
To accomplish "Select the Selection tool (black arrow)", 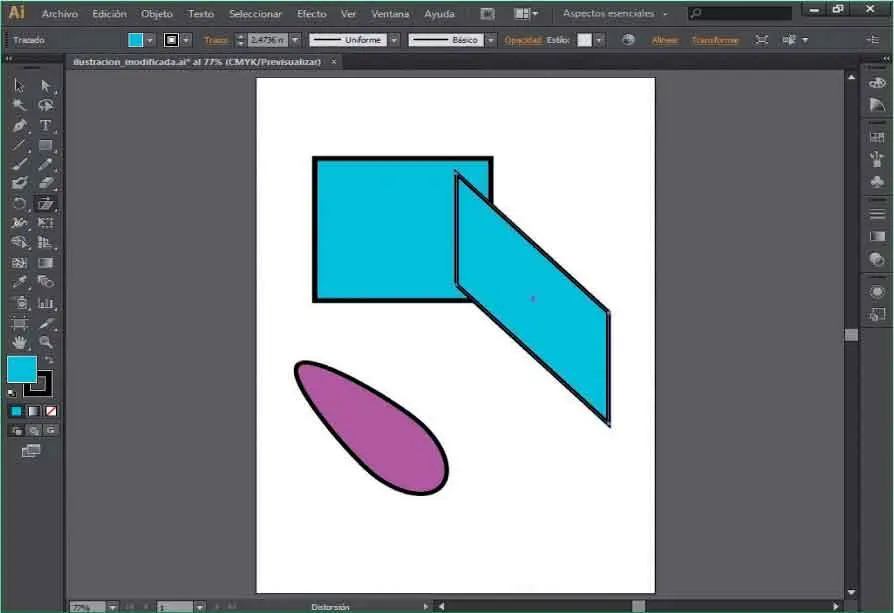I will (19, 86).
